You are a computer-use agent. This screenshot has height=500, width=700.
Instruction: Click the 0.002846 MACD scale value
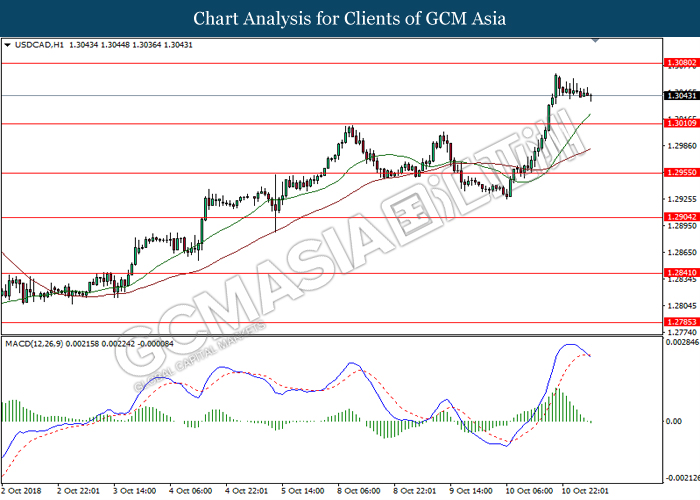coord(680,343)
